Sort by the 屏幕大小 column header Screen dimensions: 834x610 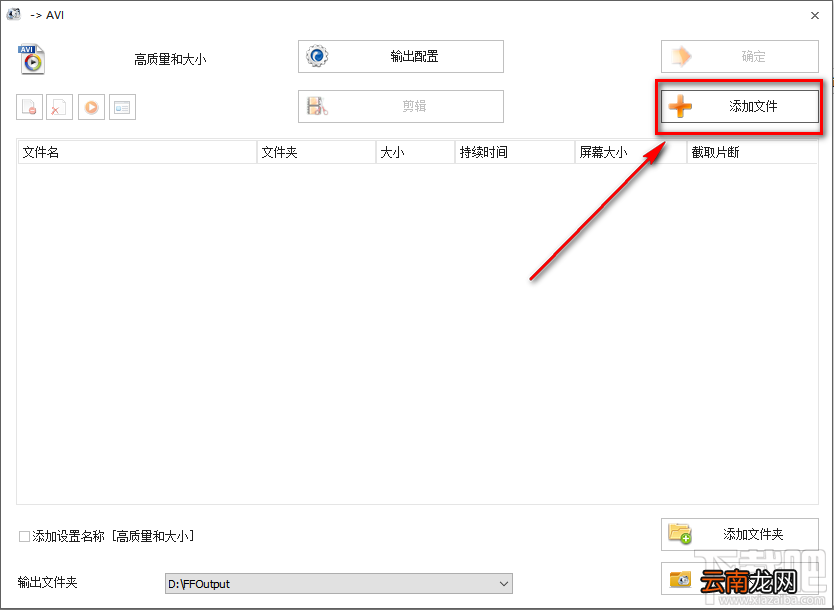pos(631,152)
